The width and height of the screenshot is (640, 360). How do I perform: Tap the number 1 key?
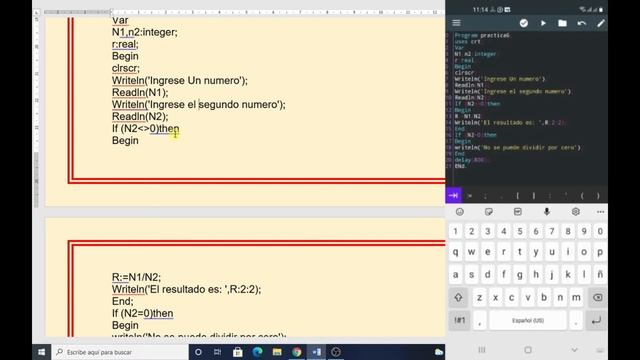point(456,231)
